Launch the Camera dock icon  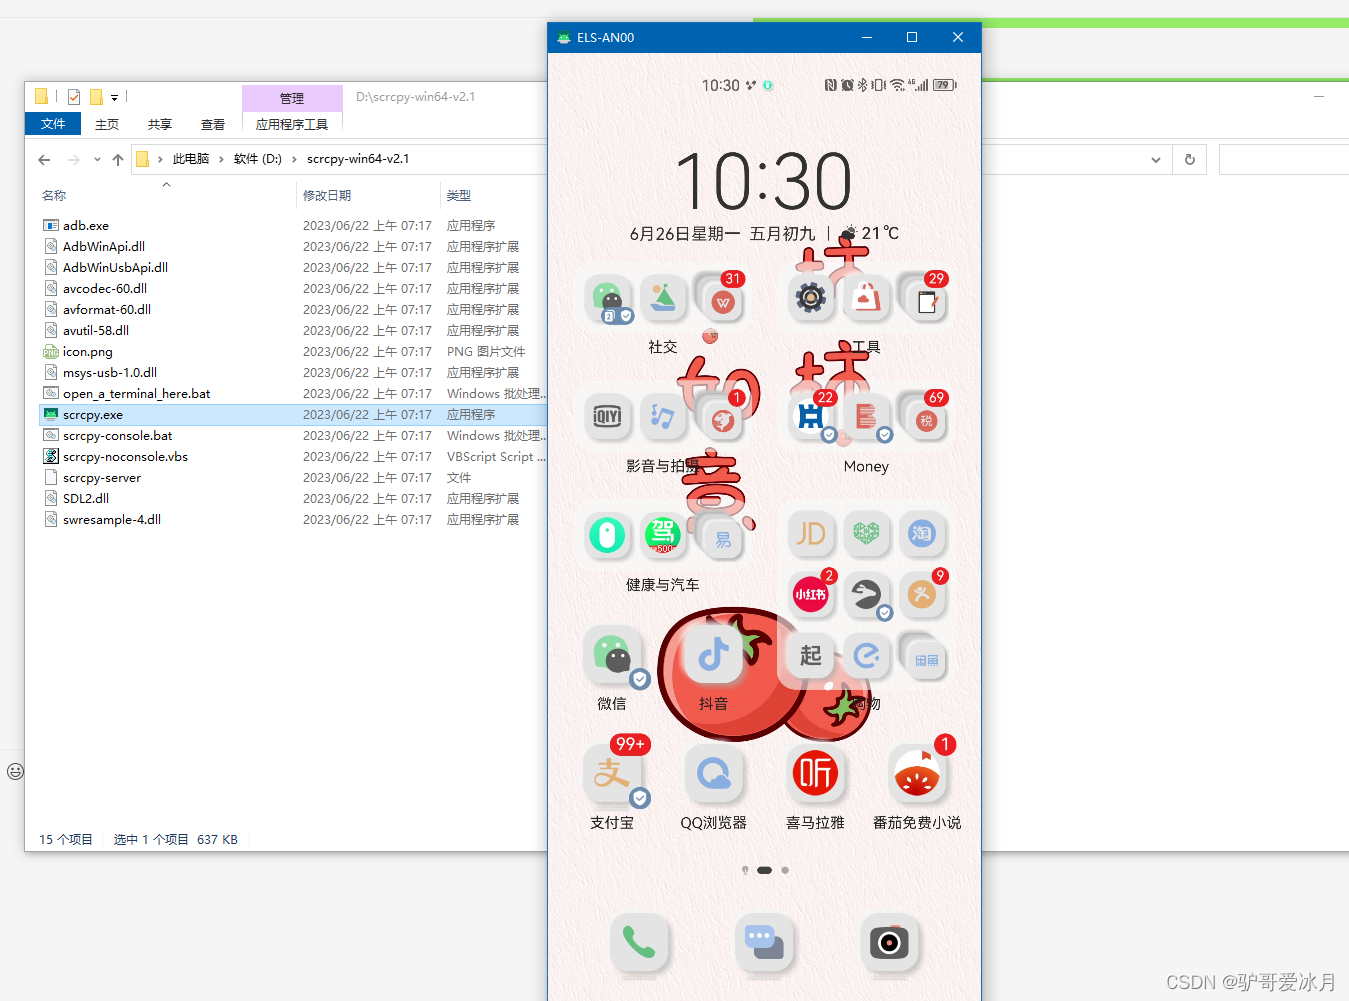point(890,942)
